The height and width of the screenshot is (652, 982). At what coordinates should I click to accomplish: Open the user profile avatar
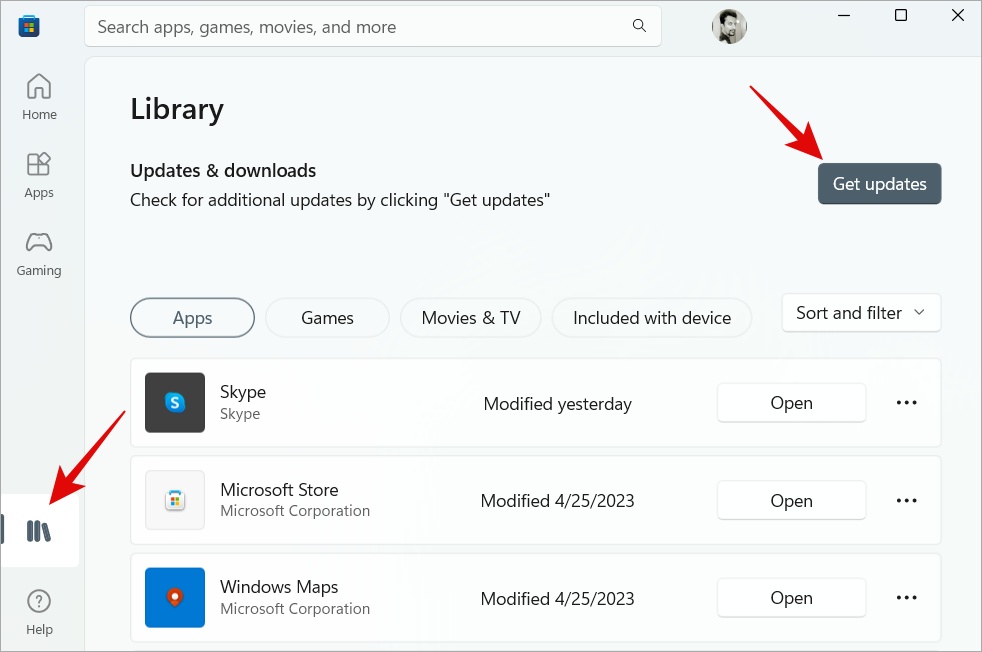tap(729, 27)
